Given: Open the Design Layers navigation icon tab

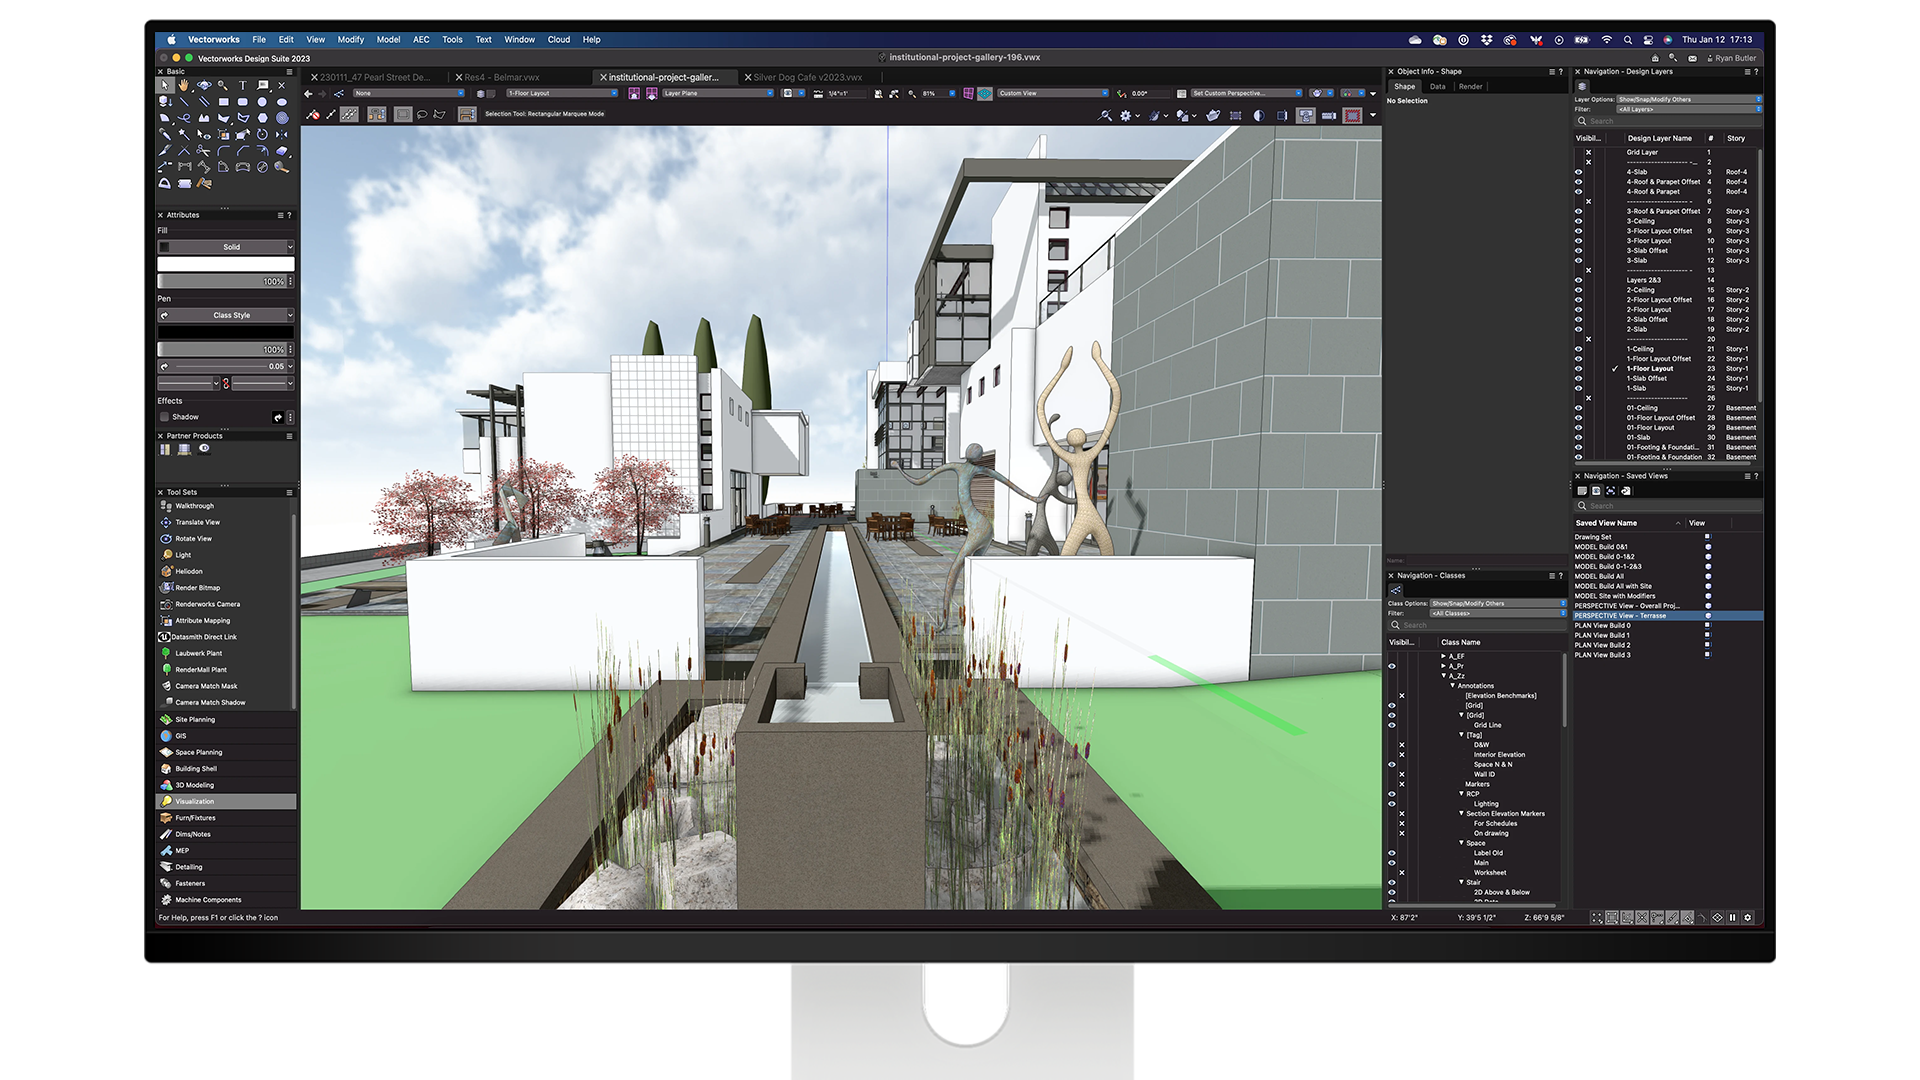Looking at the screenshot, I should [x=1582, y=86].
